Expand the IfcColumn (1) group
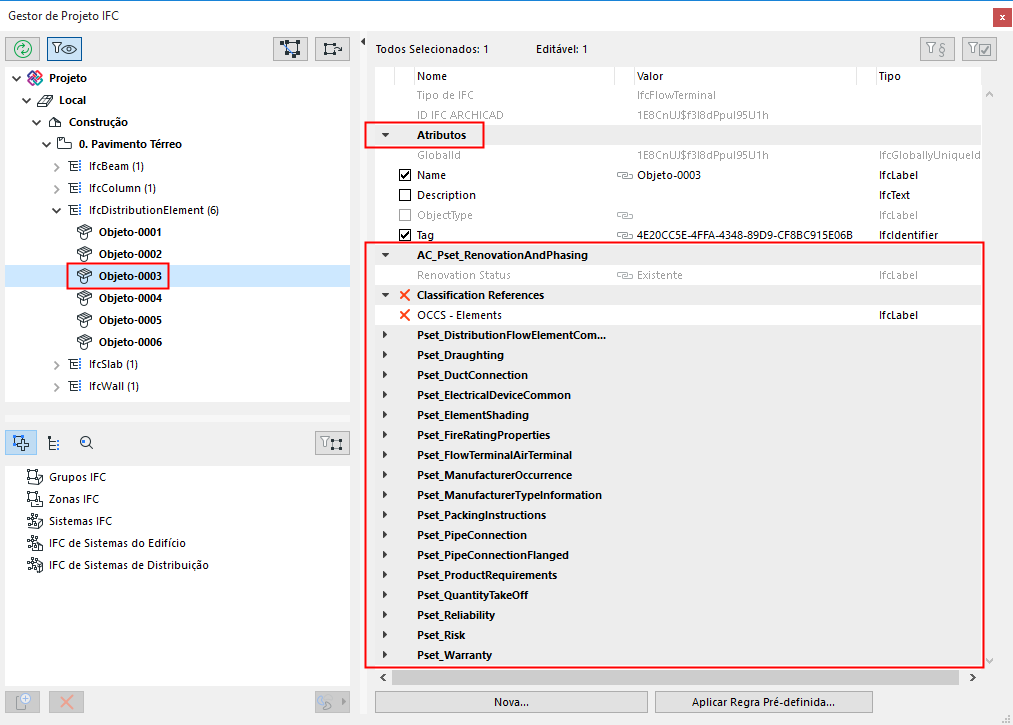The width and height of the screenshot is (1013, 725). click(57, 189)
